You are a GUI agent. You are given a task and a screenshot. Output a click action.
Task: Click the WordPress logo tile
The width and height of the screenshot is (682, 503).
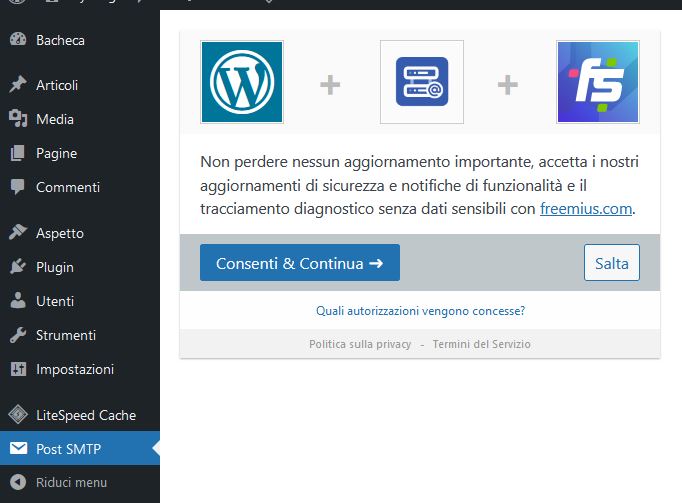coord(242,82)
